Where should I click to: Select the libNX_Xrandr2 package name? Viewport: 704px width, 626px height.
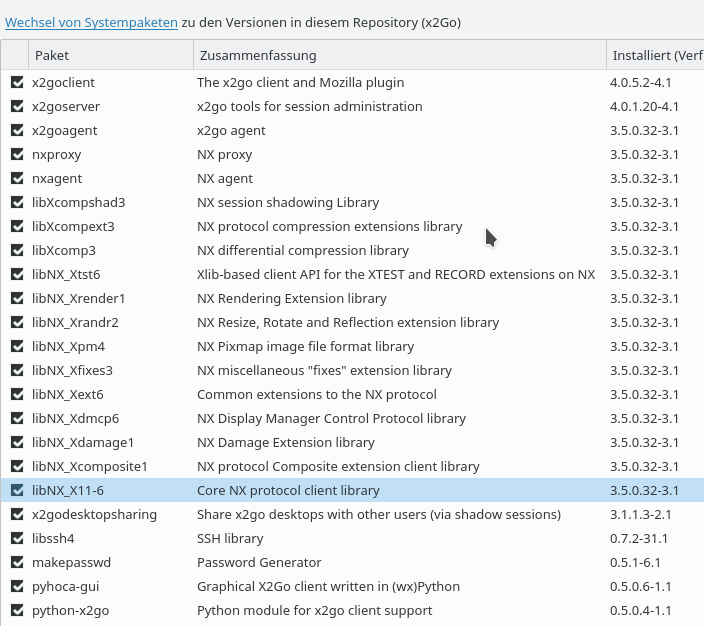coord(75,322)
